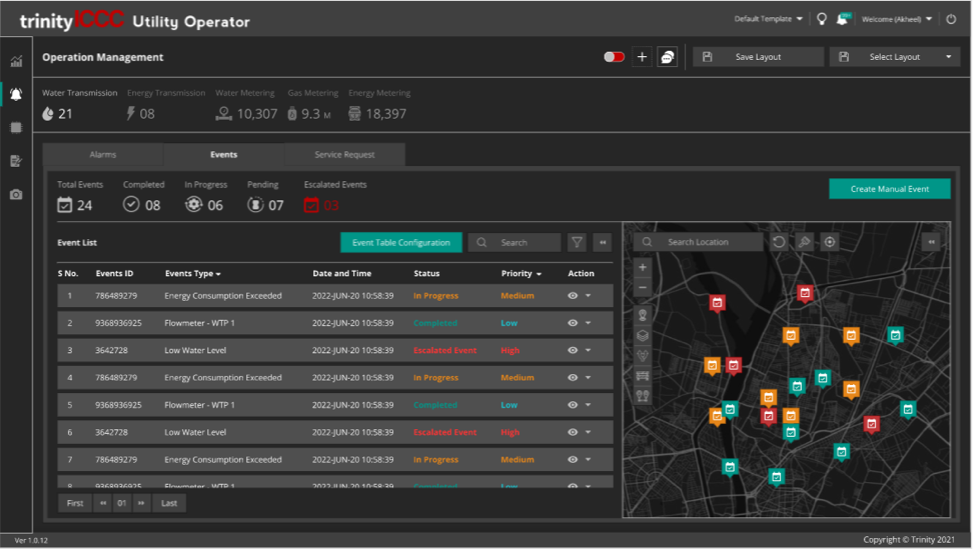The height and width of the screenshot is (549, 973).
Task: Go to next page in pagination
Action: 141,503
